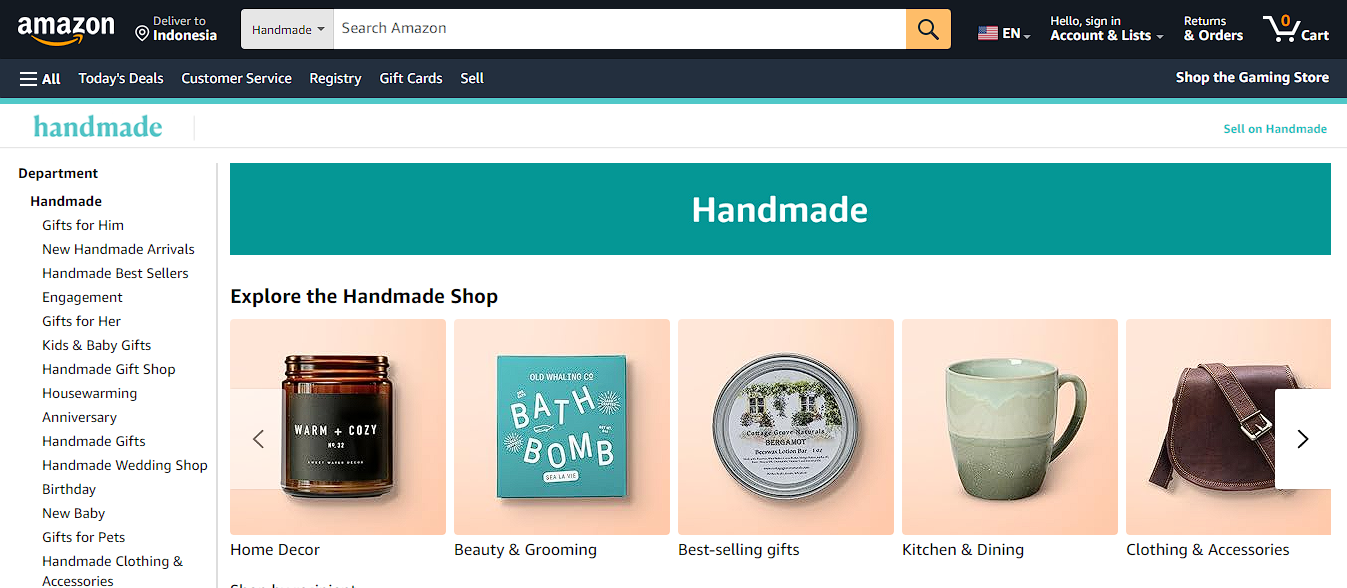Select the Gift Cards menu item

(x=410, y=78)
